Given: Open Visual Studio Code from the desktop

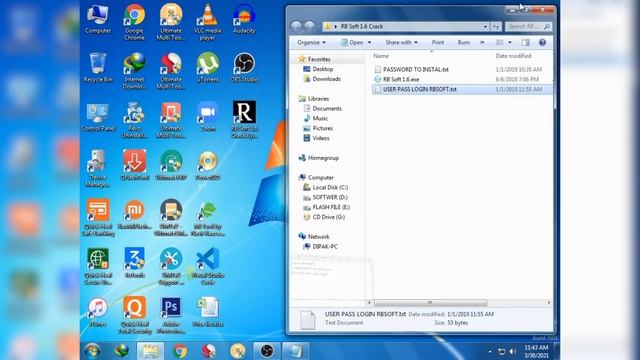Looking at the screenshot, I should click(207, 266).
